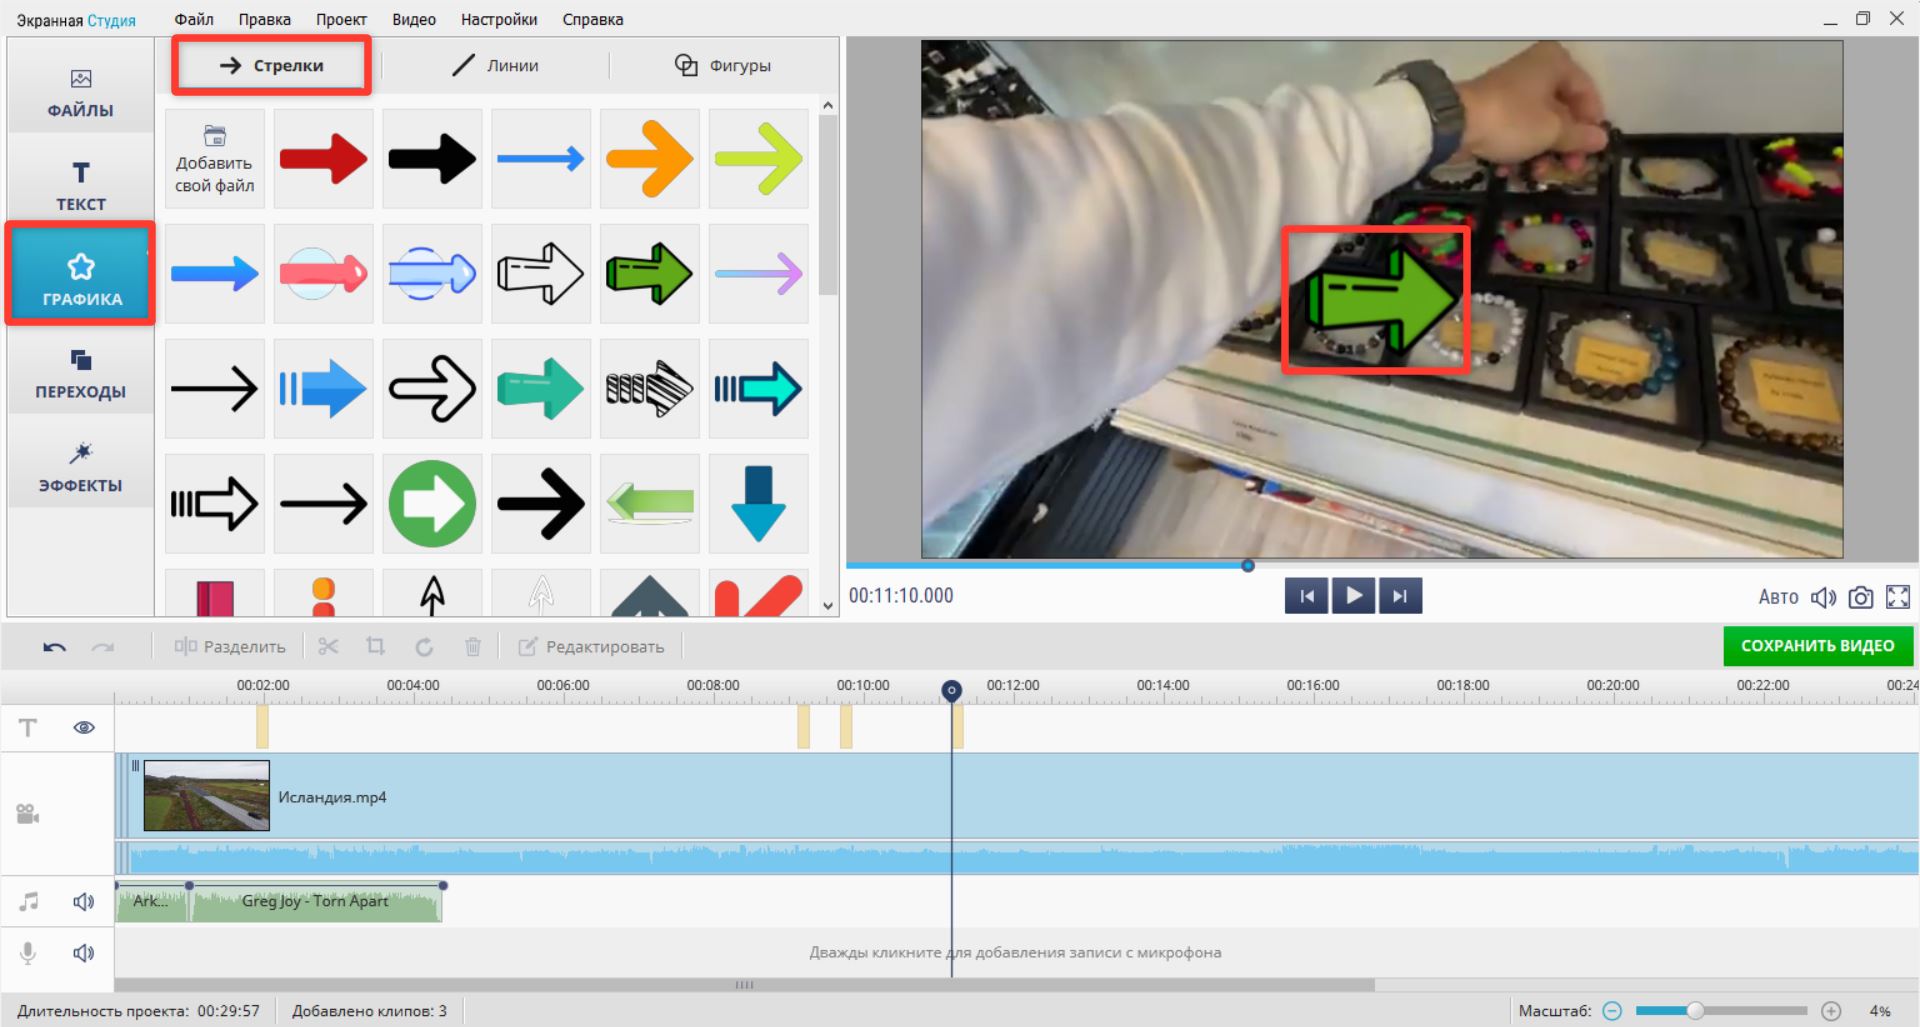Image resolution: width=1920 pixels, height=1027 pixels.
Task: Click the microphone track icon
Action: [28, 953]
